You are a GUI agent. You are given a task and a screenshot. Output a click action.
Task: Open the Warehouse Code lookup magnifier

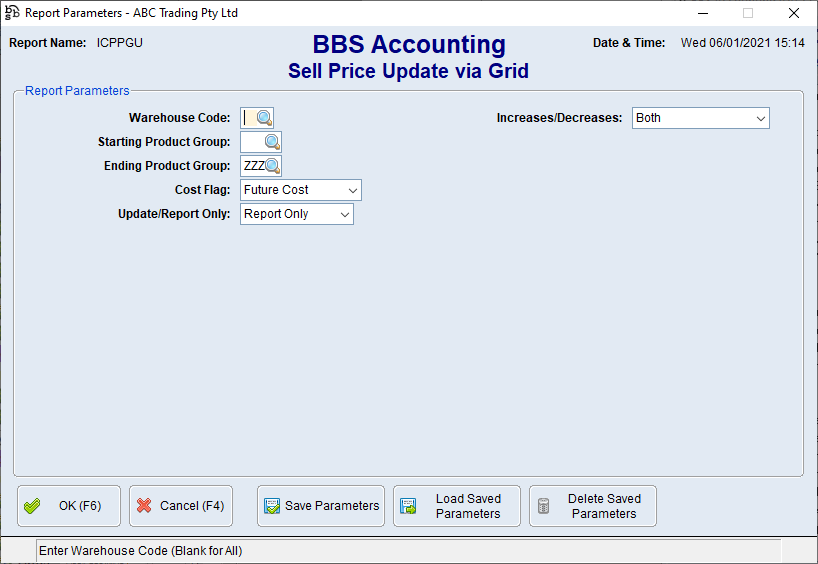point(264,118)
